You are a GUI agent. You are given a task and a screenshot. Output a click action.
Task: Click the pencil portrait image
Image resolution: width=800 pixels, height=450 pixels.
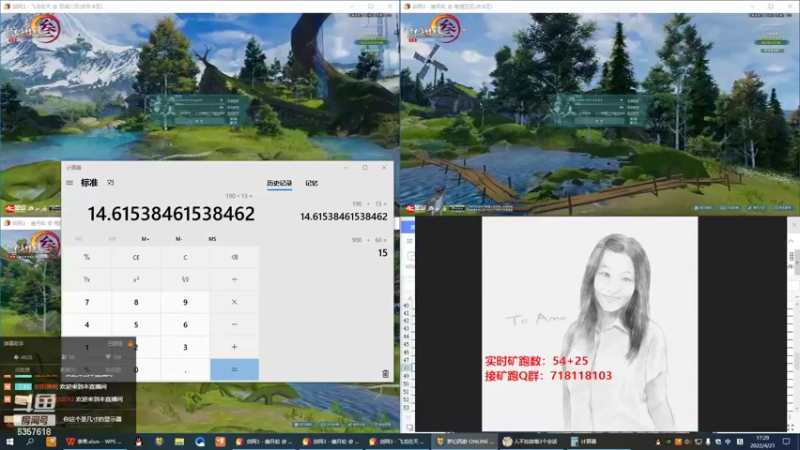click(590, 324)
